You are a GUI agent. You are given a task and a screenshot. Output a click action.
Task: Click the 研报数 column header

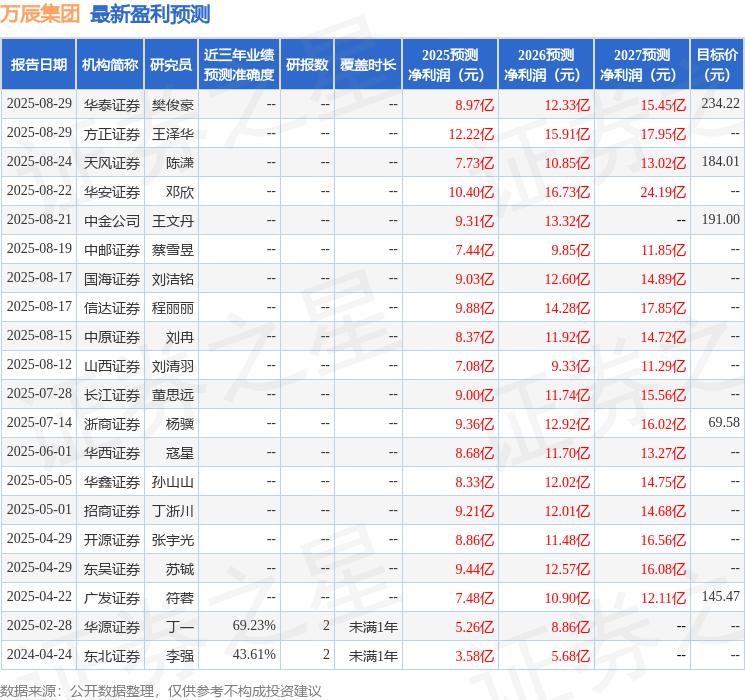[x=307, y=65]
